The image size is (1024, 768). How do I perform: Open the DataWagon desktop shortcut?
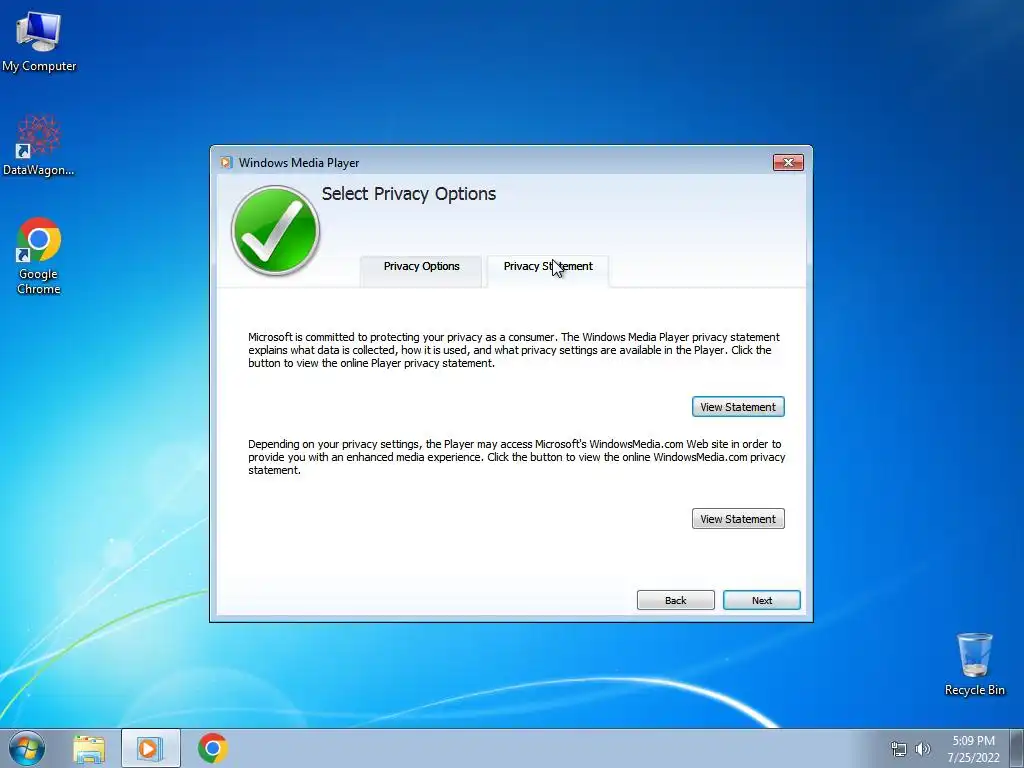[x=39, y=146]
